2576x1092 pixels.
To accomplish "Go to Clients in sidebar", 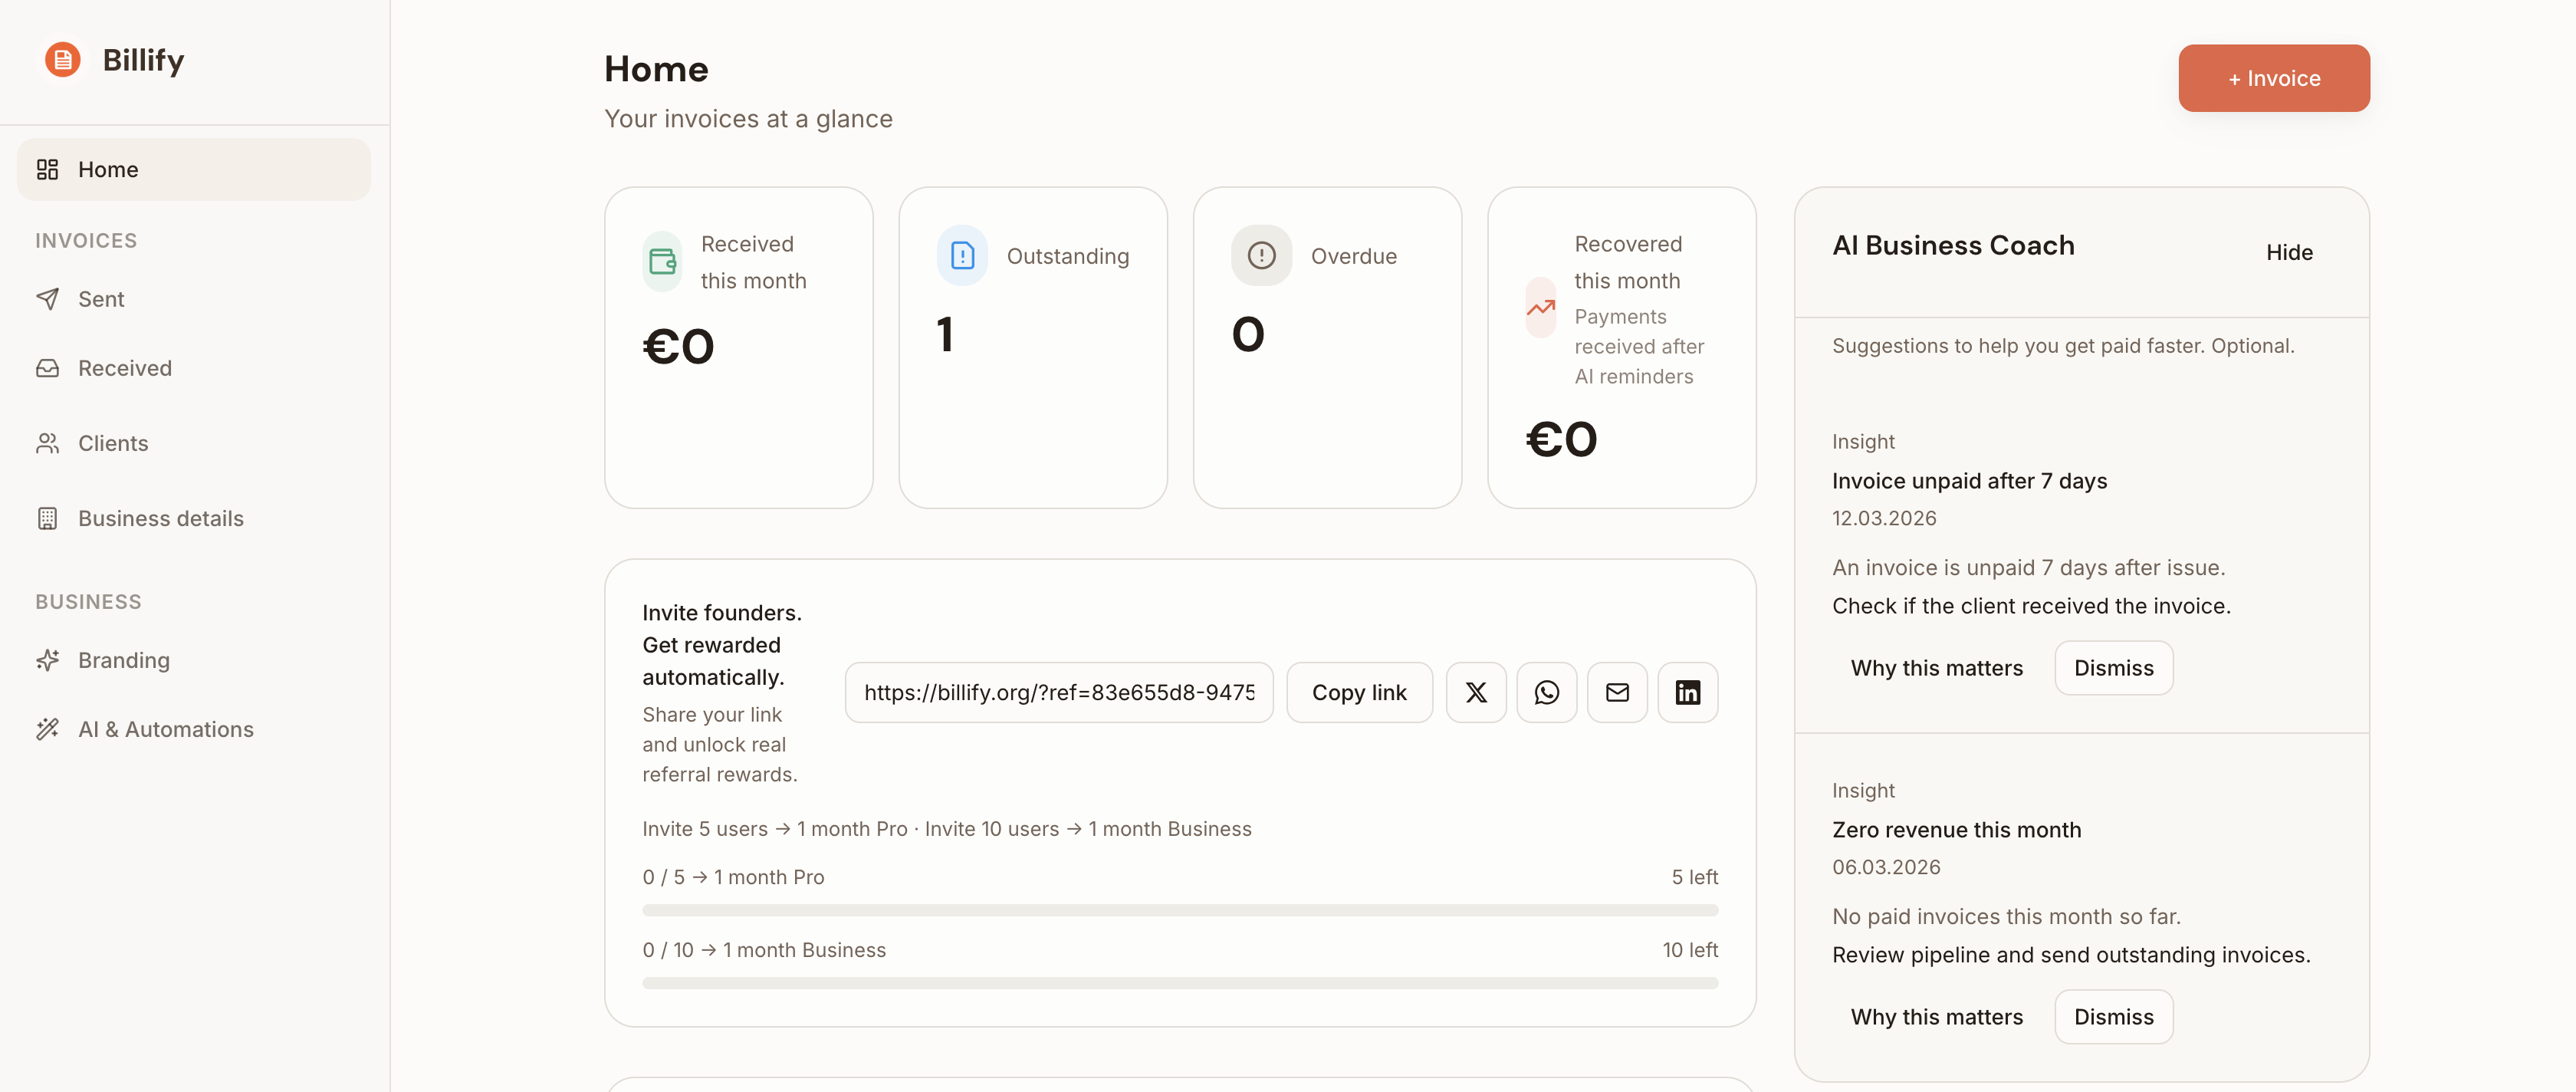I will click(x=112, y=443).
